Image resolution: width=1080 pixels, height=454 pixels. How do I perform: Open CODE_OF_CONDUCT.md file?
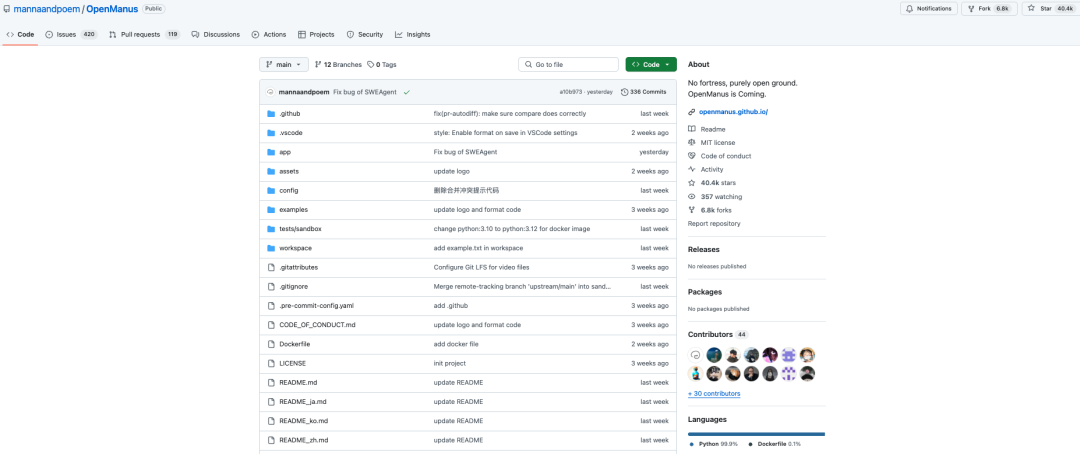(318, 324)
